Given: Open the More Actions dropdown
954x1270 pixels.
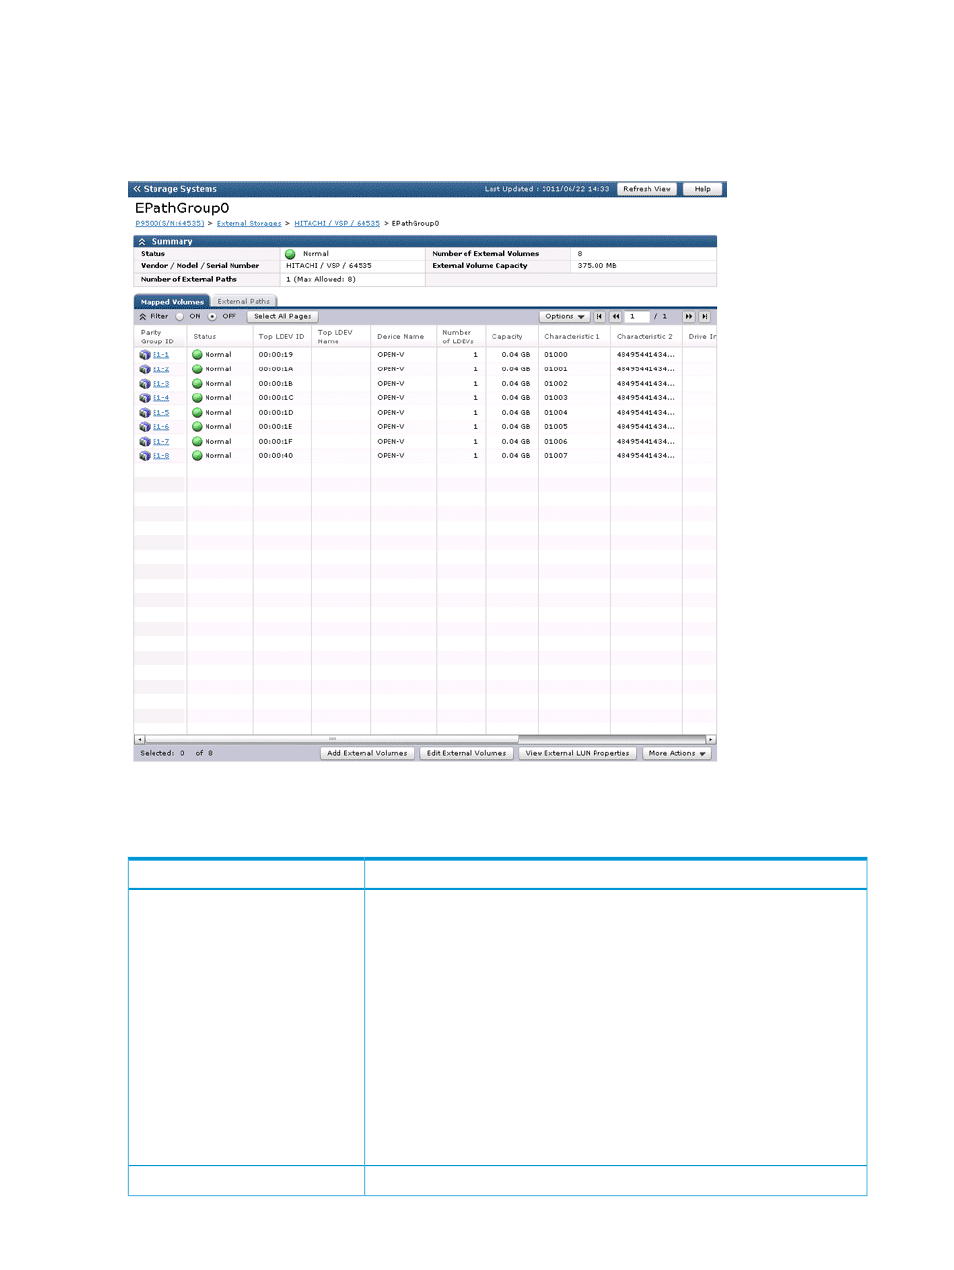Looking at the screenshot, I should pyautogui.click(x=677, y=754).
